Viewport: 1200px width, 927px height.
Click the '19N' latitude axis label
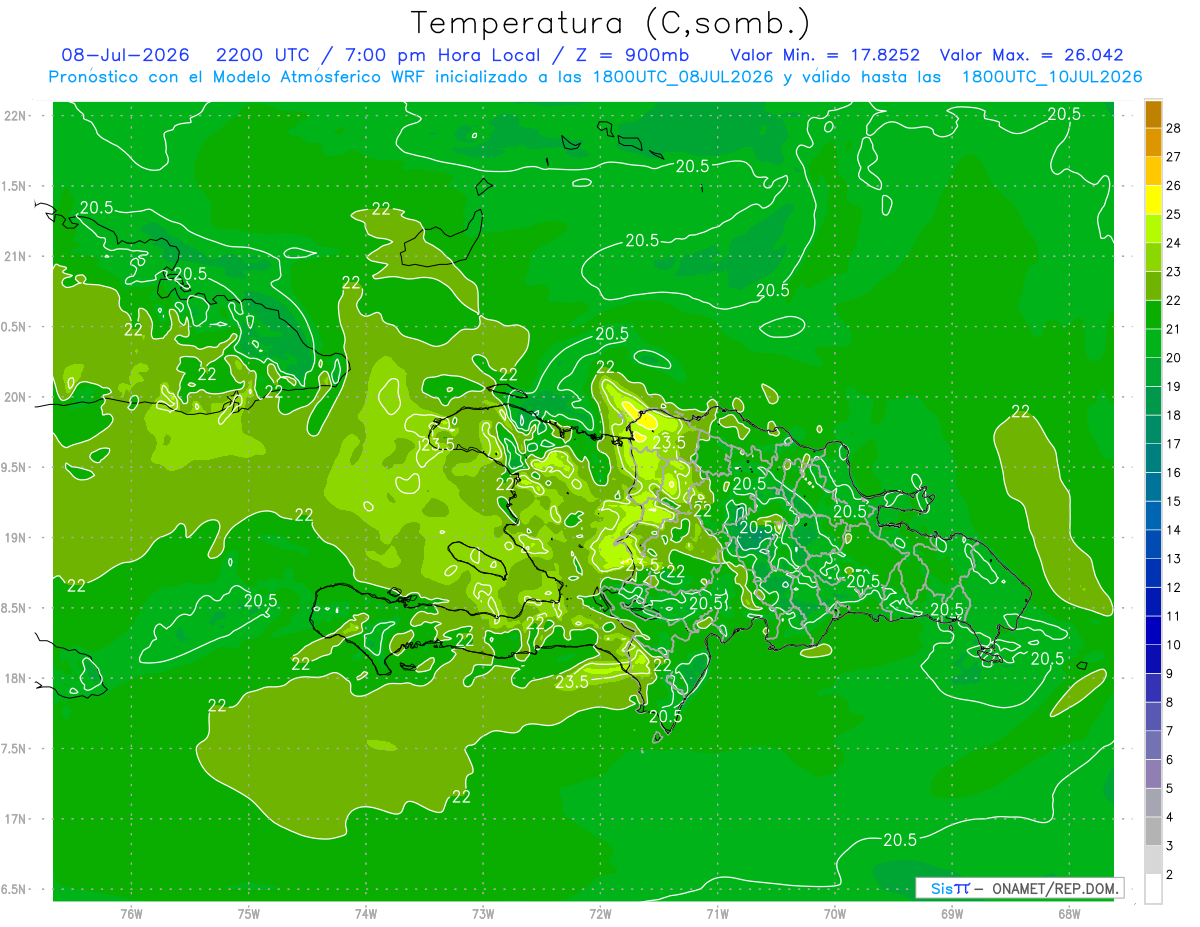click(16, 538)
